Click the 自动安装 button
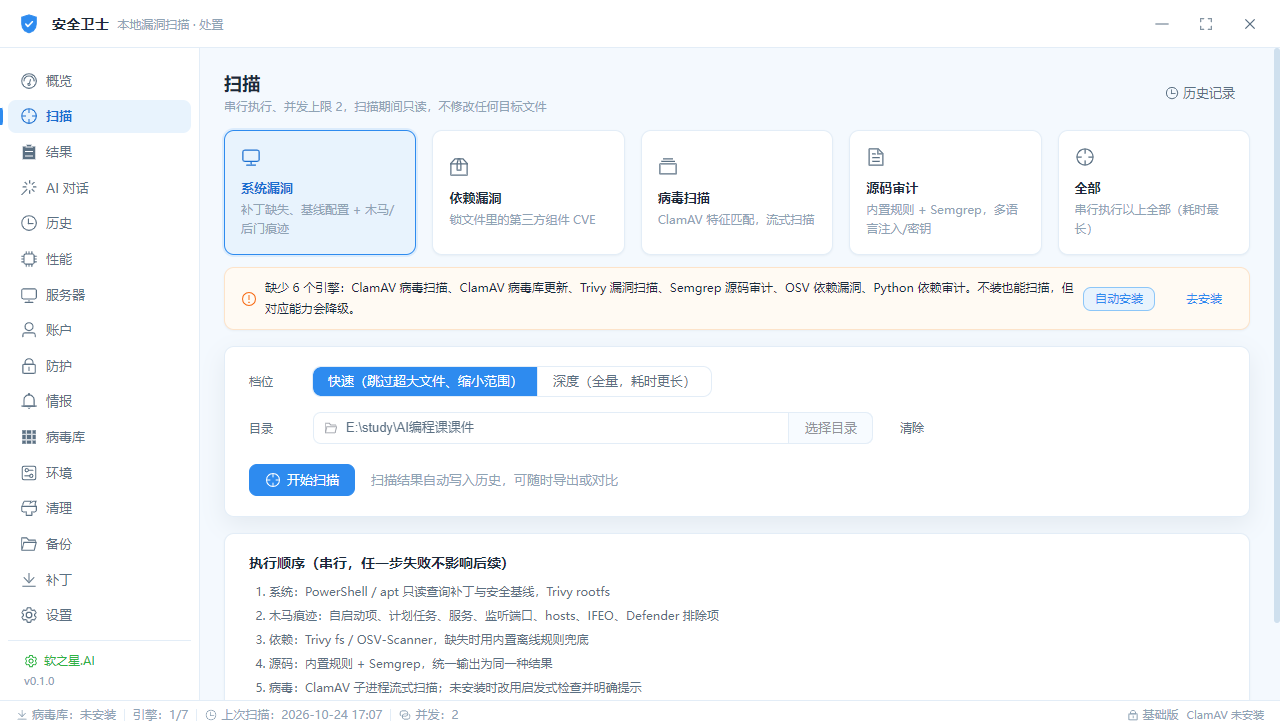This screenshot has width=1280, height=728. [x=1119, y=298]
